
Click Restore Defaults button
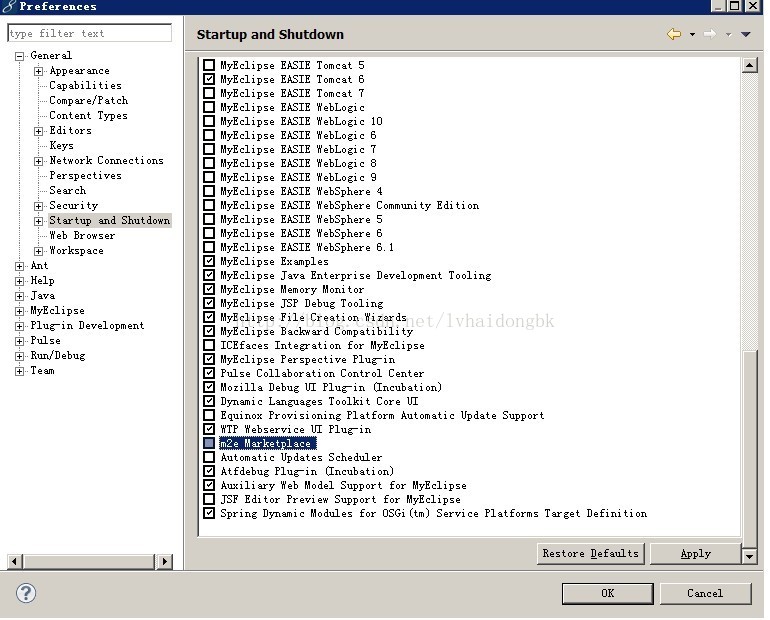(590, 553)
